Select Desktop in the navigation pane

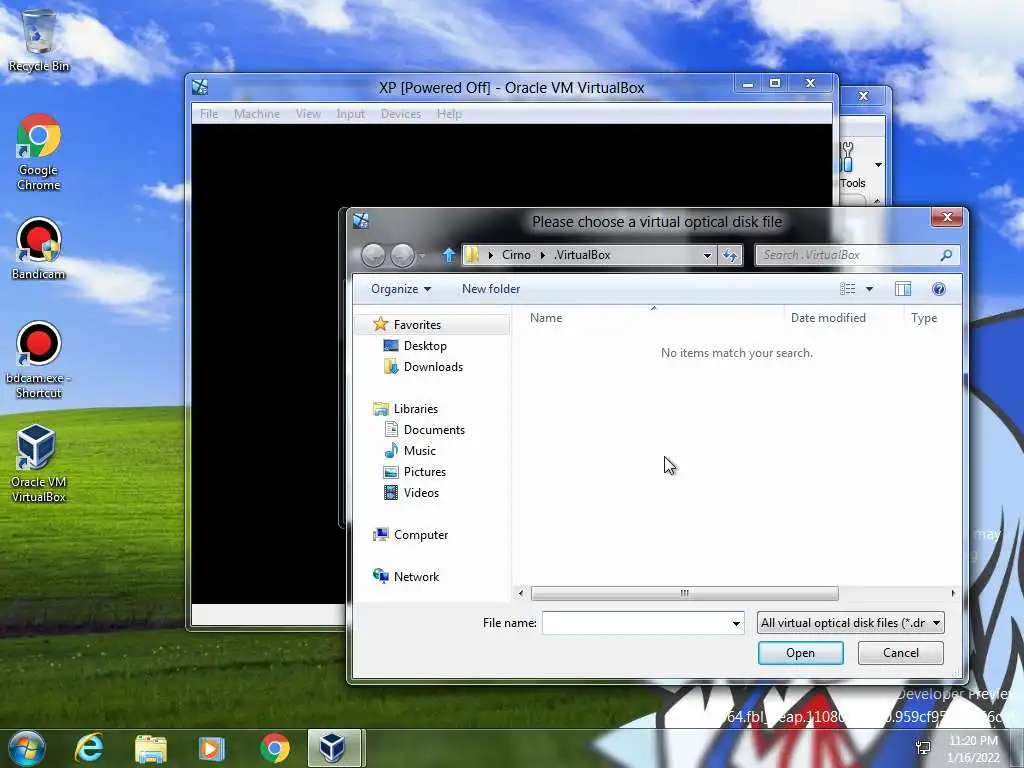coord(424,345)
